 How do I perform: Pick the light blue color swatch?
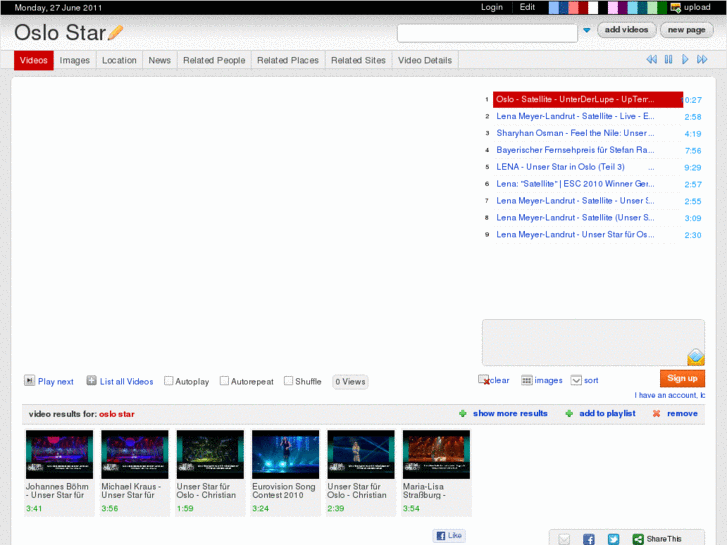pyautogui.click(x=554, y=7)
